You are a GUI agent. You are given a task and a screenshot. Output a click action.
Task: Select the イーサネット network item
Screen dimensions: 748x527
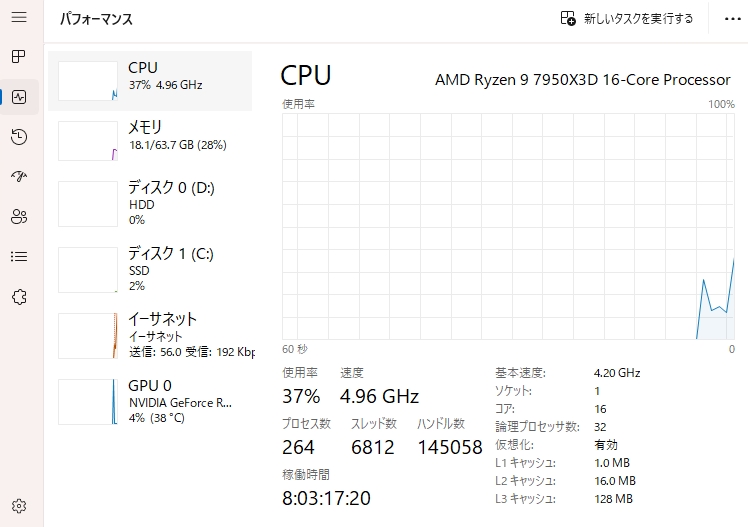pos(150,335)
